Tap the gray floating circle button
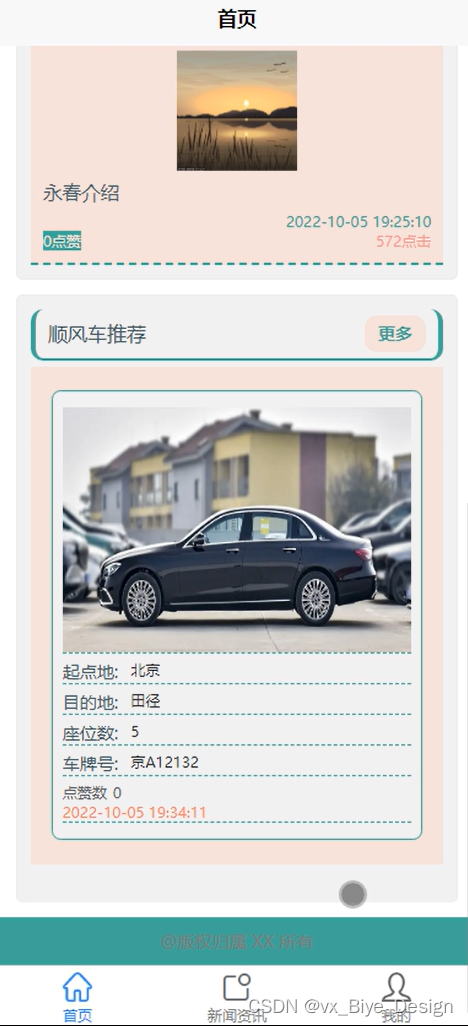 [x=353, y=894]
